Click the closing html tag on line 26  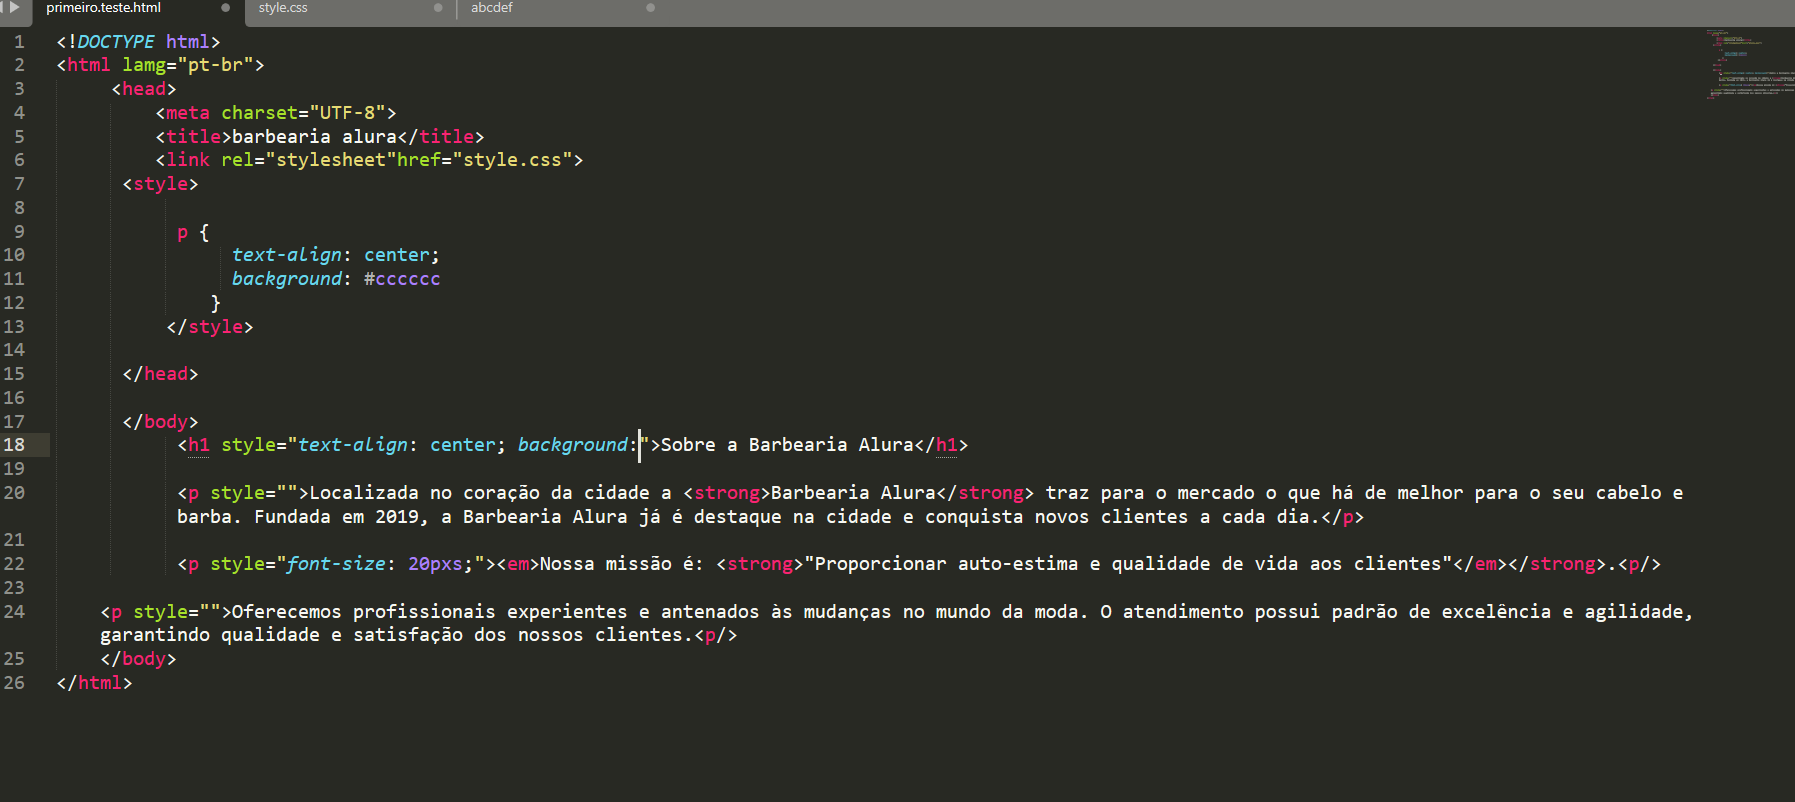tap(94, 683)
